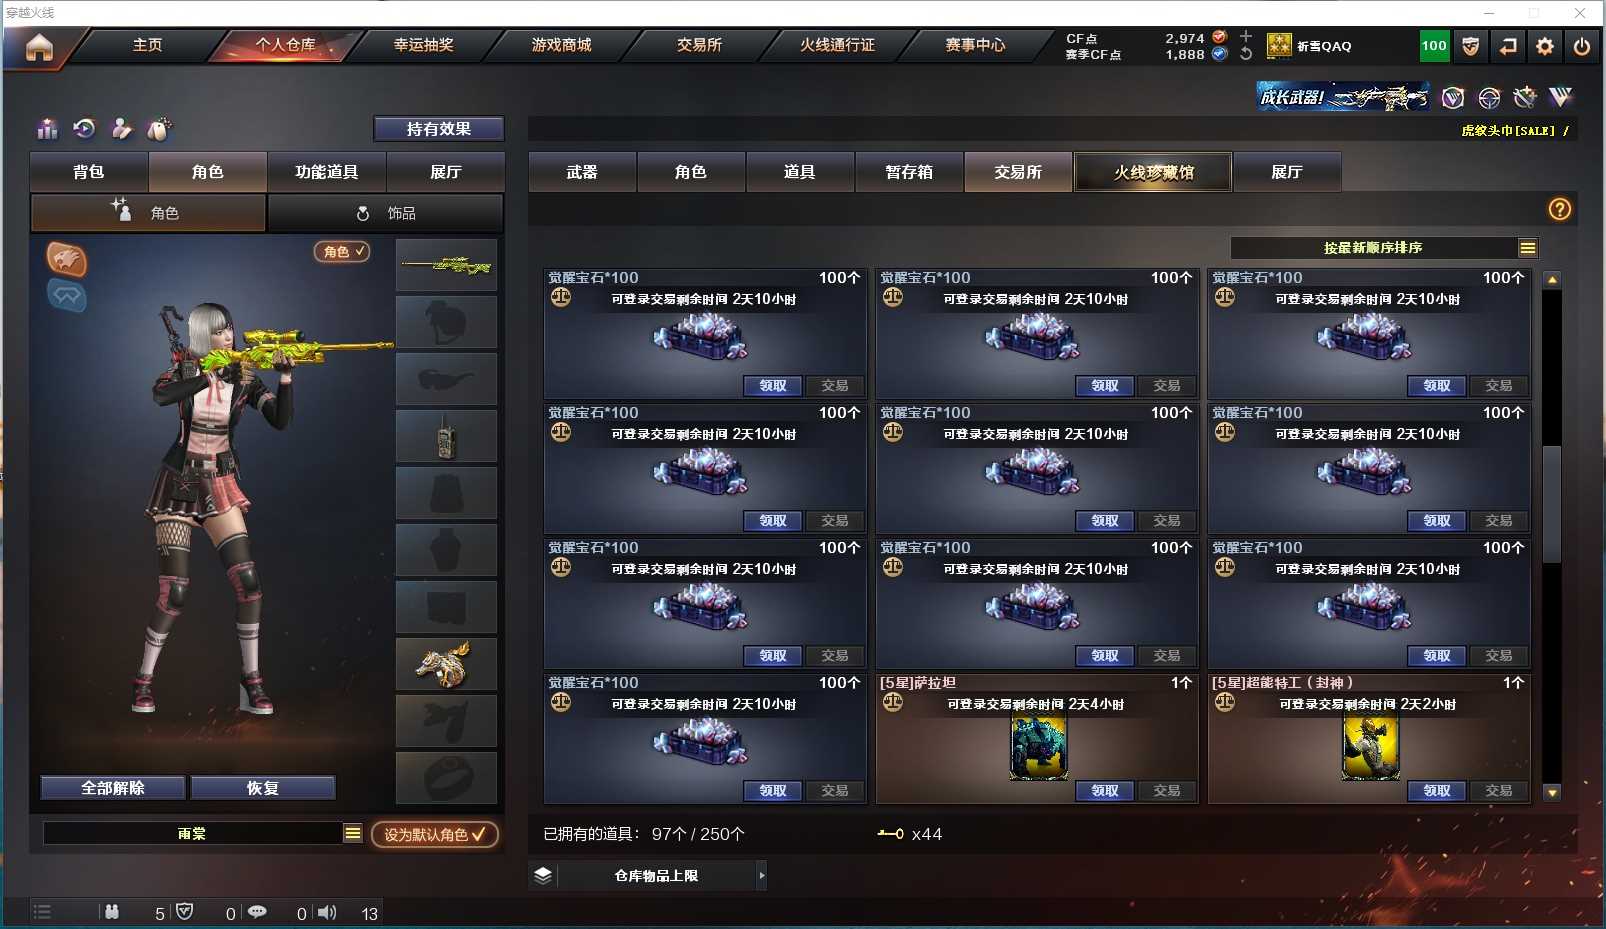
Task: Click the 全部解除 button
Action: point(113,788)
